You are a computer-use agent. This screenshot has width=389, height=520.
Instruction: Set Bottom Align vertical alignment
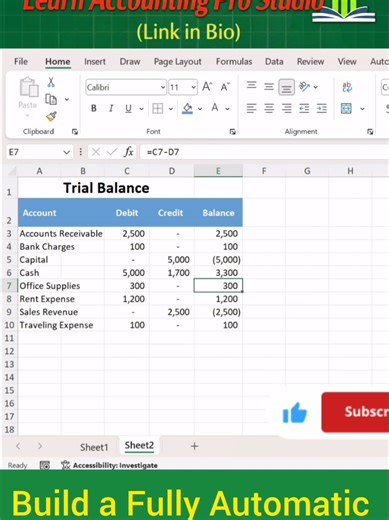pos(286,87)
